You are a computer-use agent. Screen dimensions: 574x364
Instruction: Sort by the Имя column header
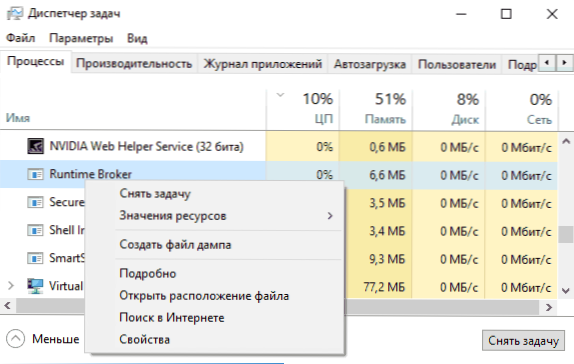[18, 118]
